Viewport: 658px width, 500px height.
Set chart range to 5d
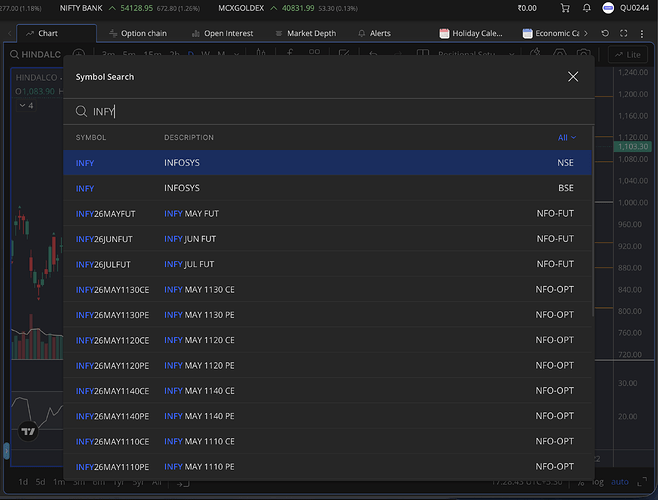40,482
